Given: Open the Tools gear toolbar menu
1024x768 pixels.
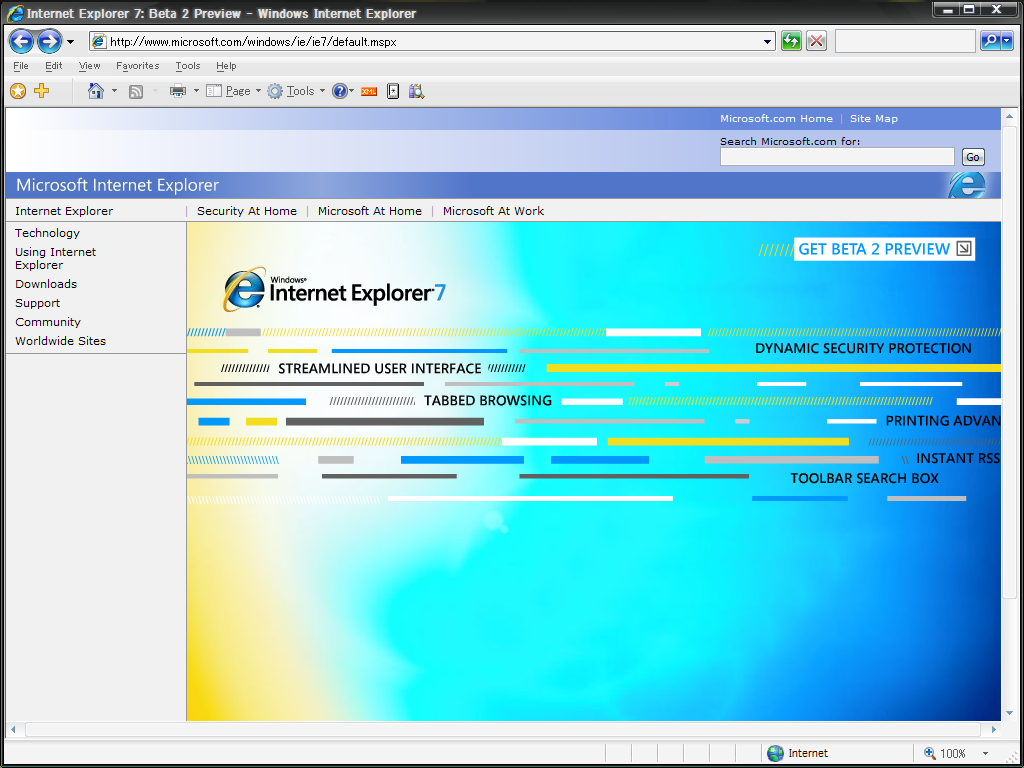Looking at the screenshot, I should [296, 91].
